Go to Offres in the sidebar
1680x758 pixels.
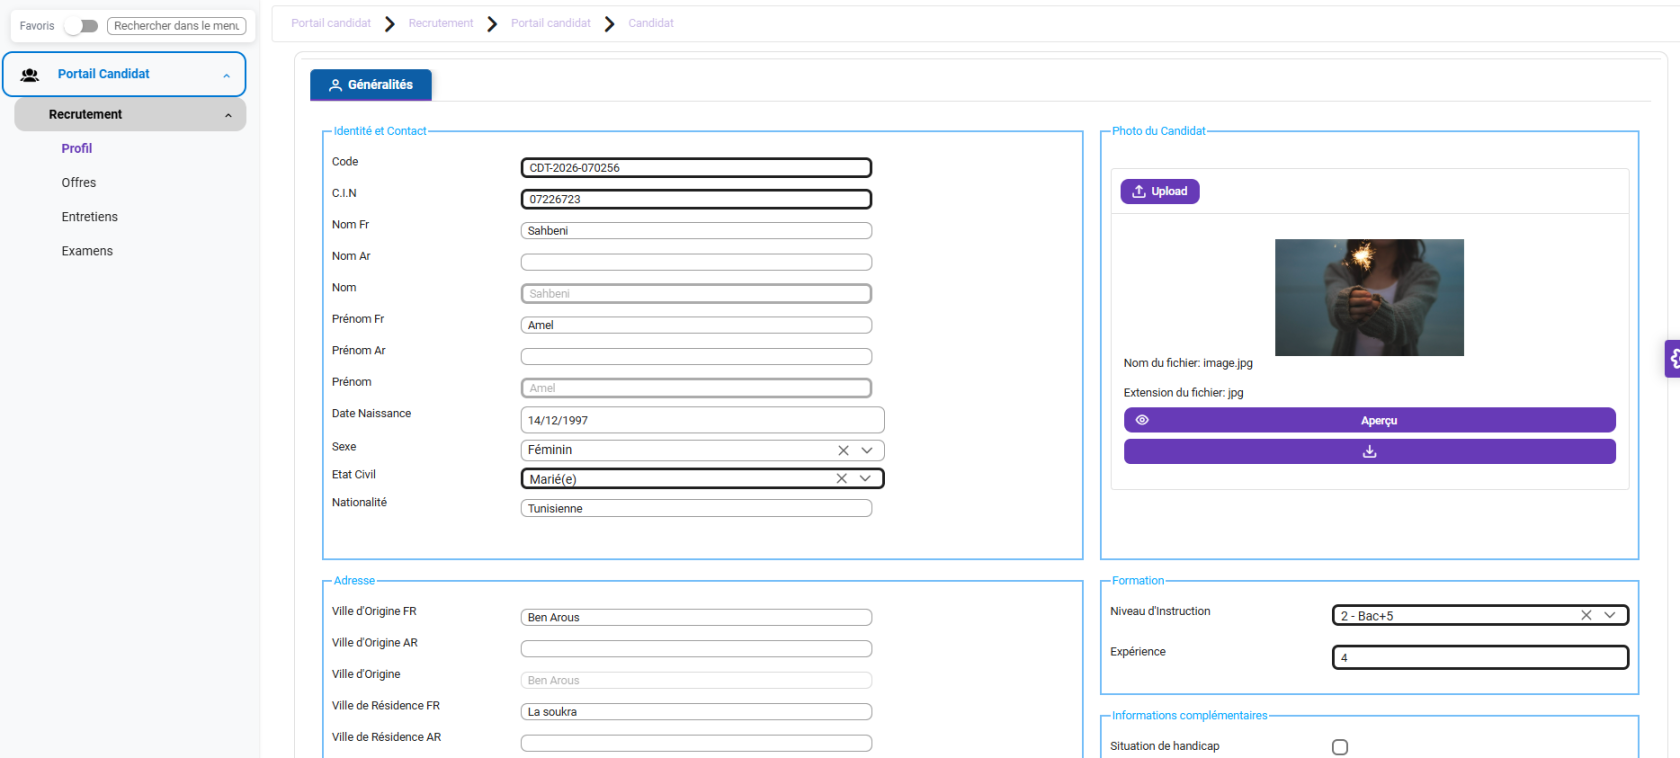pyautogui.click(x=79, y=182)
